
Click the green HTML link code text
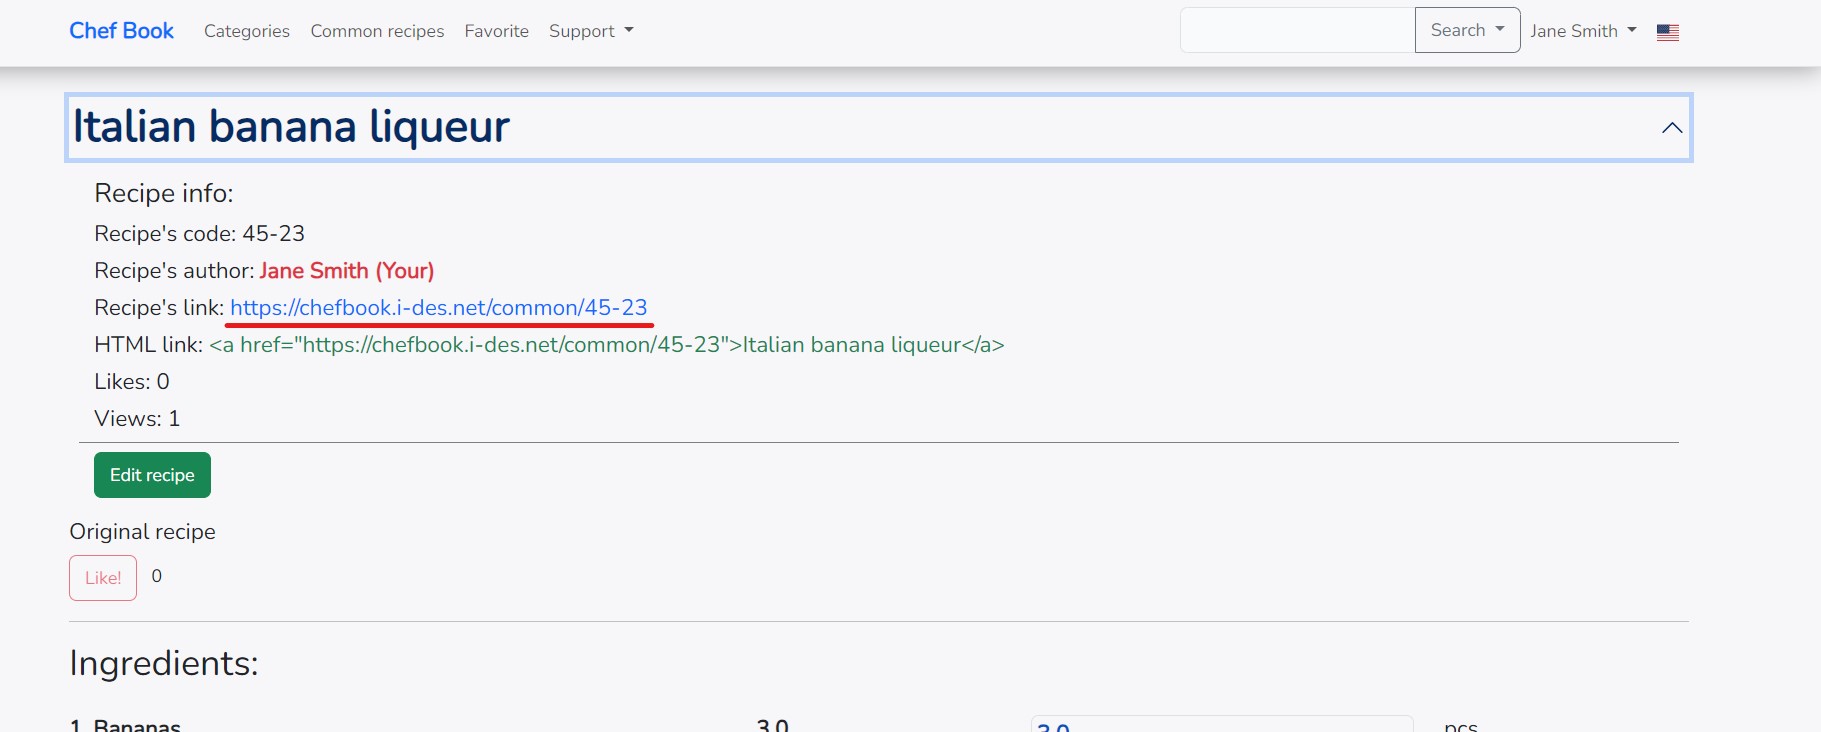click(606, 345)
